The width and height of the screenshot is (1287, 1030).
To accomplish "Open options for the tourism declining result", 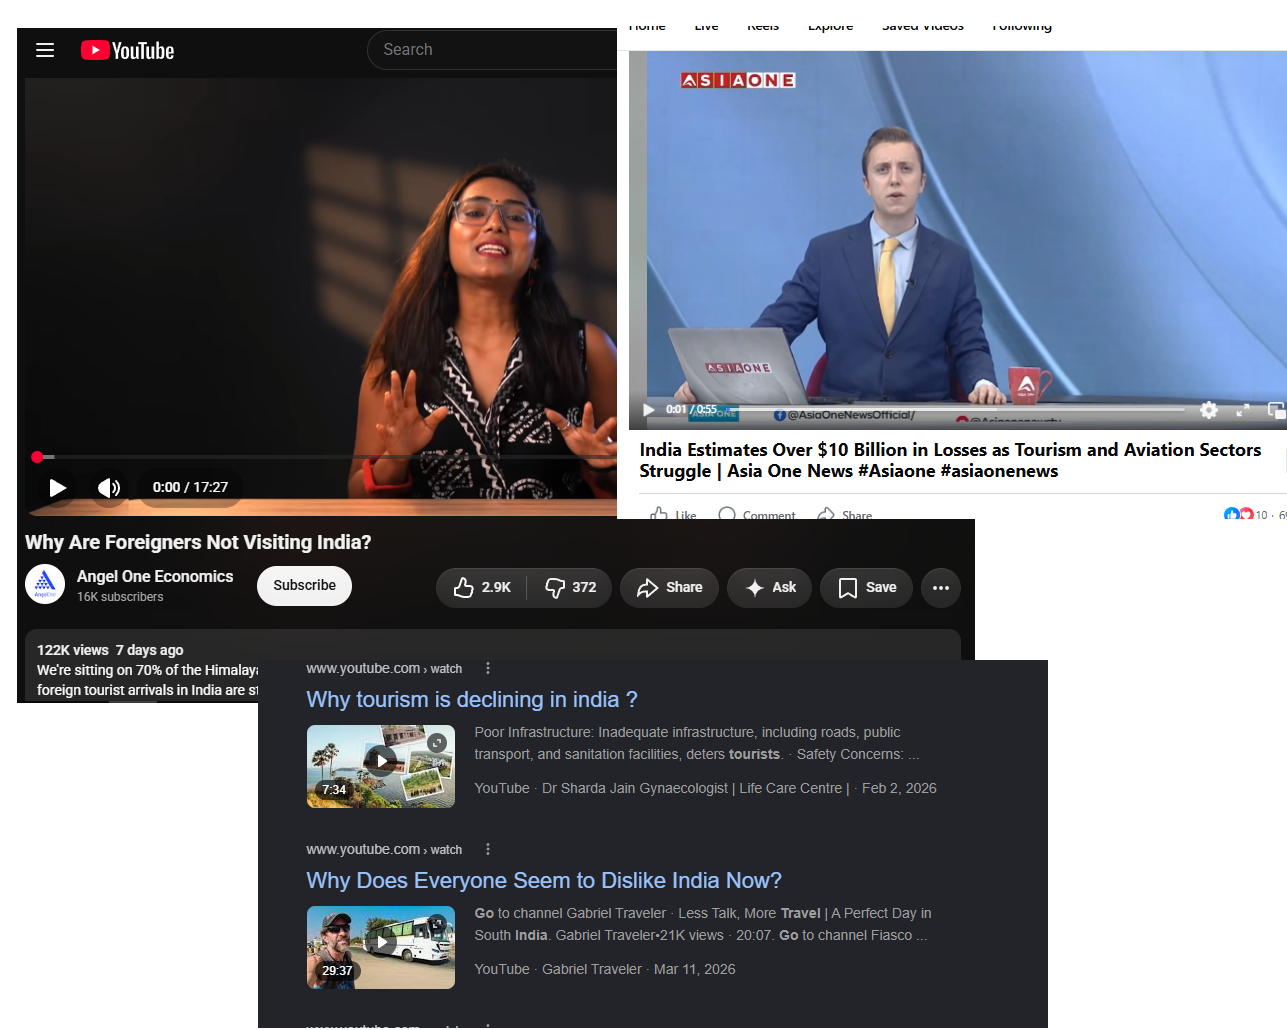I will [x=488, y=668].
